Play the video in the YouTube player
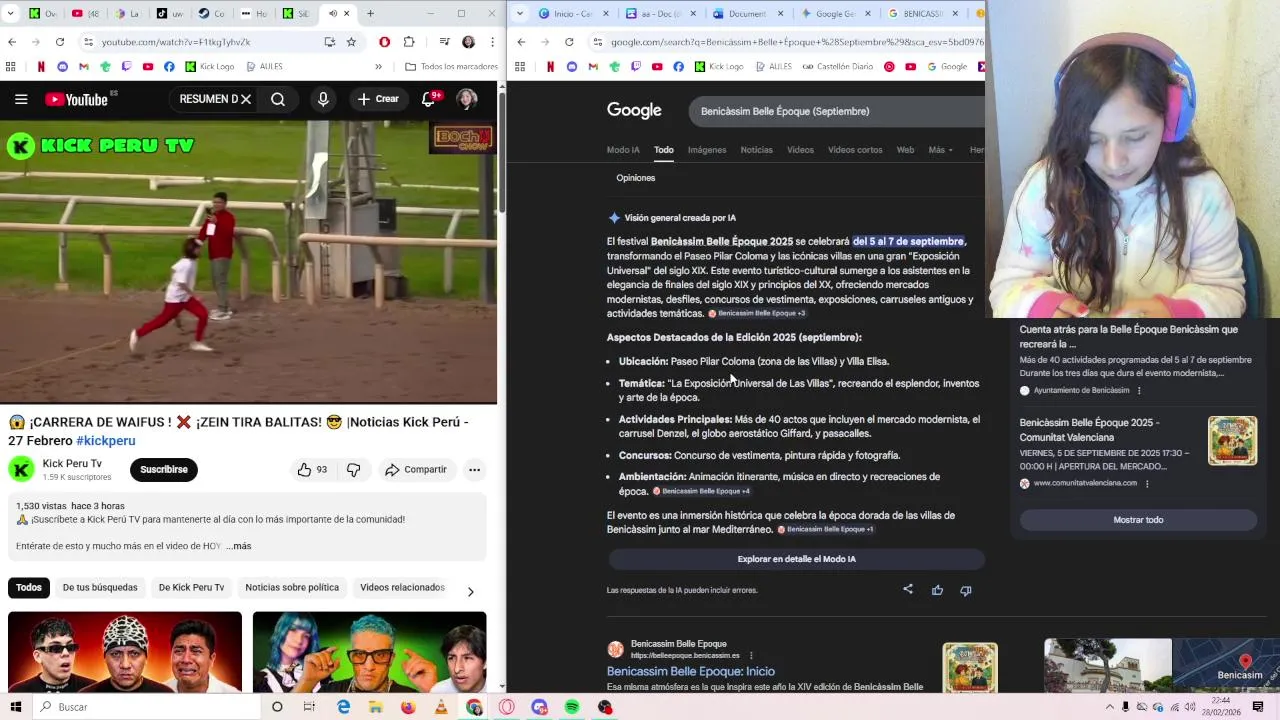 tap(248, 262)
